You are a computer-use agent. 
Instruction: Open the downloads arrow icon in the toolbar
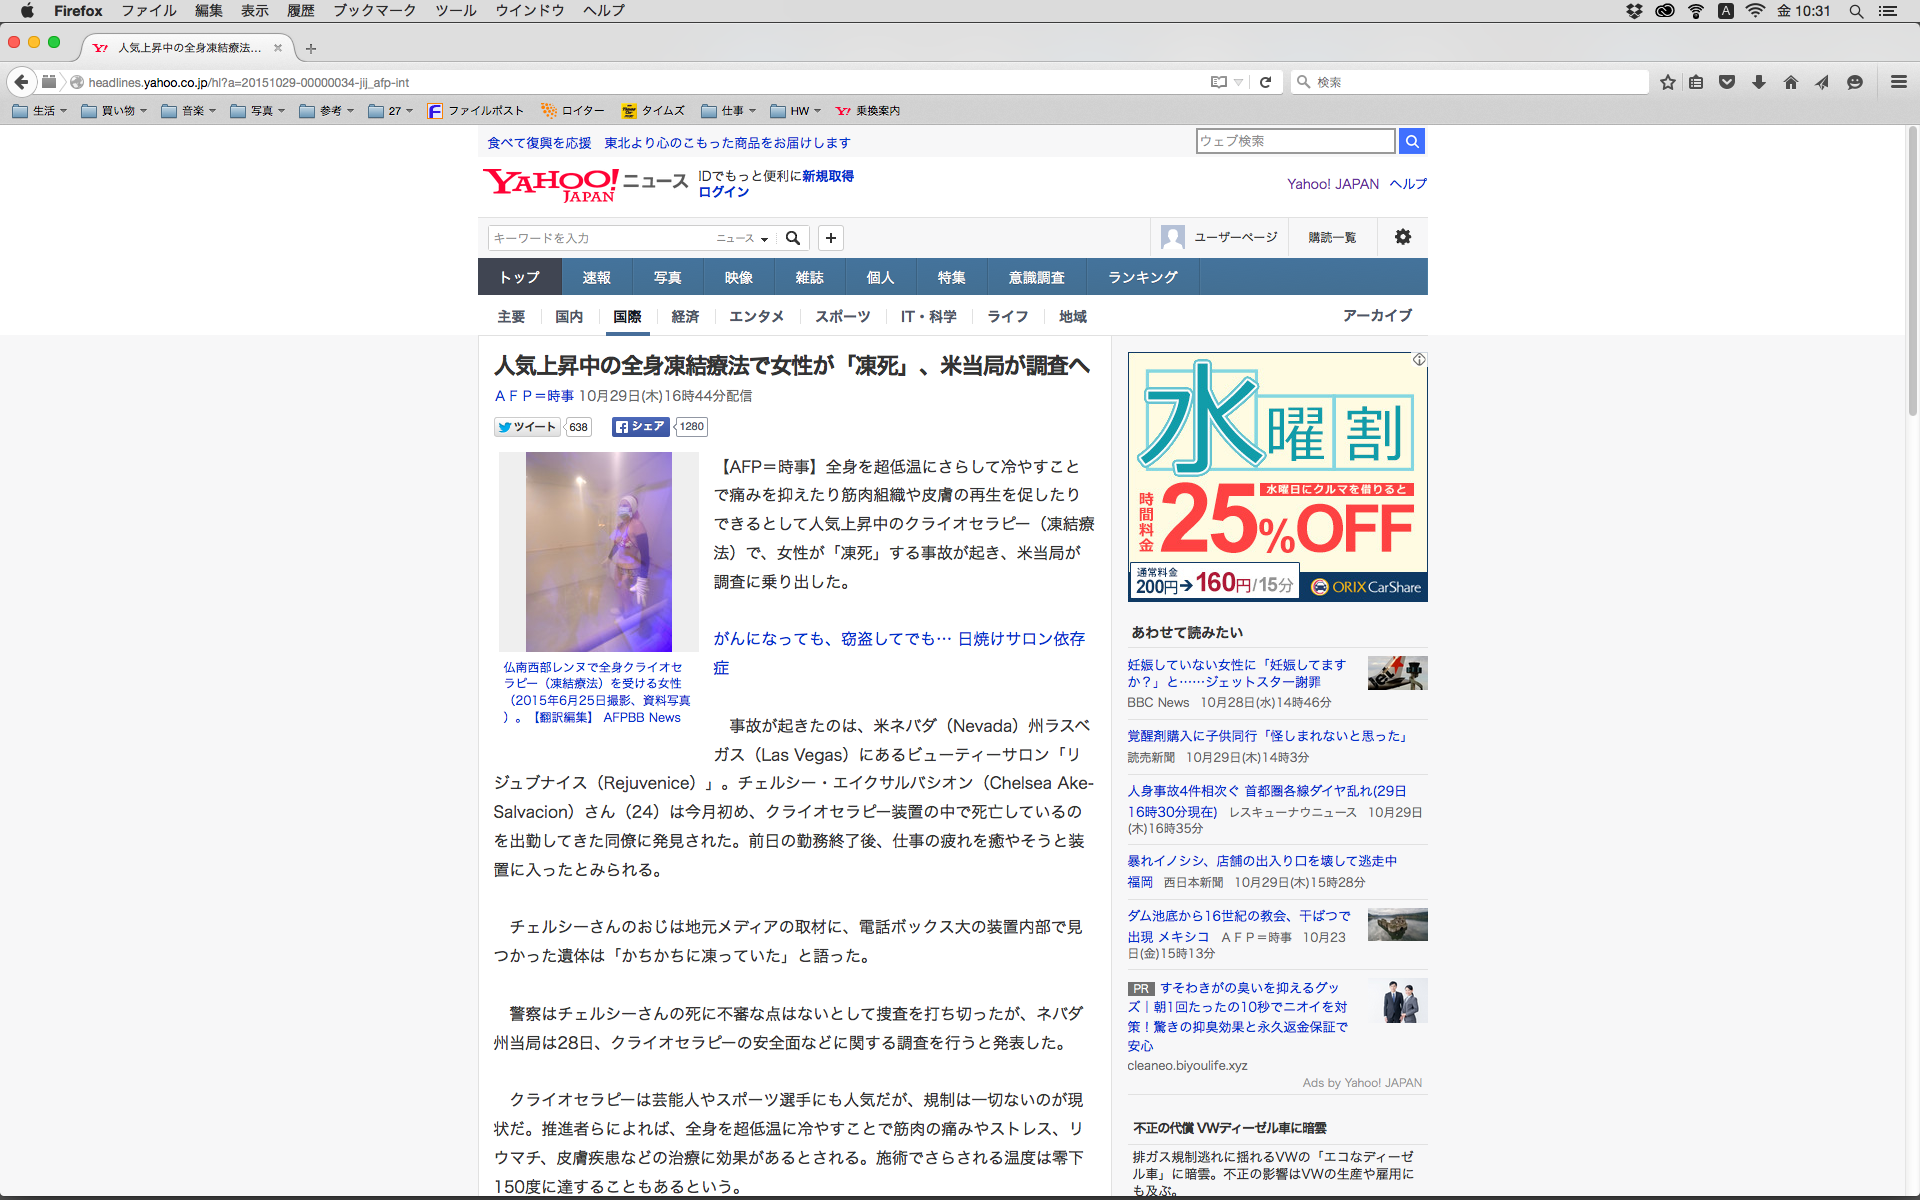pyautogui.click(x=1759, y=82)
